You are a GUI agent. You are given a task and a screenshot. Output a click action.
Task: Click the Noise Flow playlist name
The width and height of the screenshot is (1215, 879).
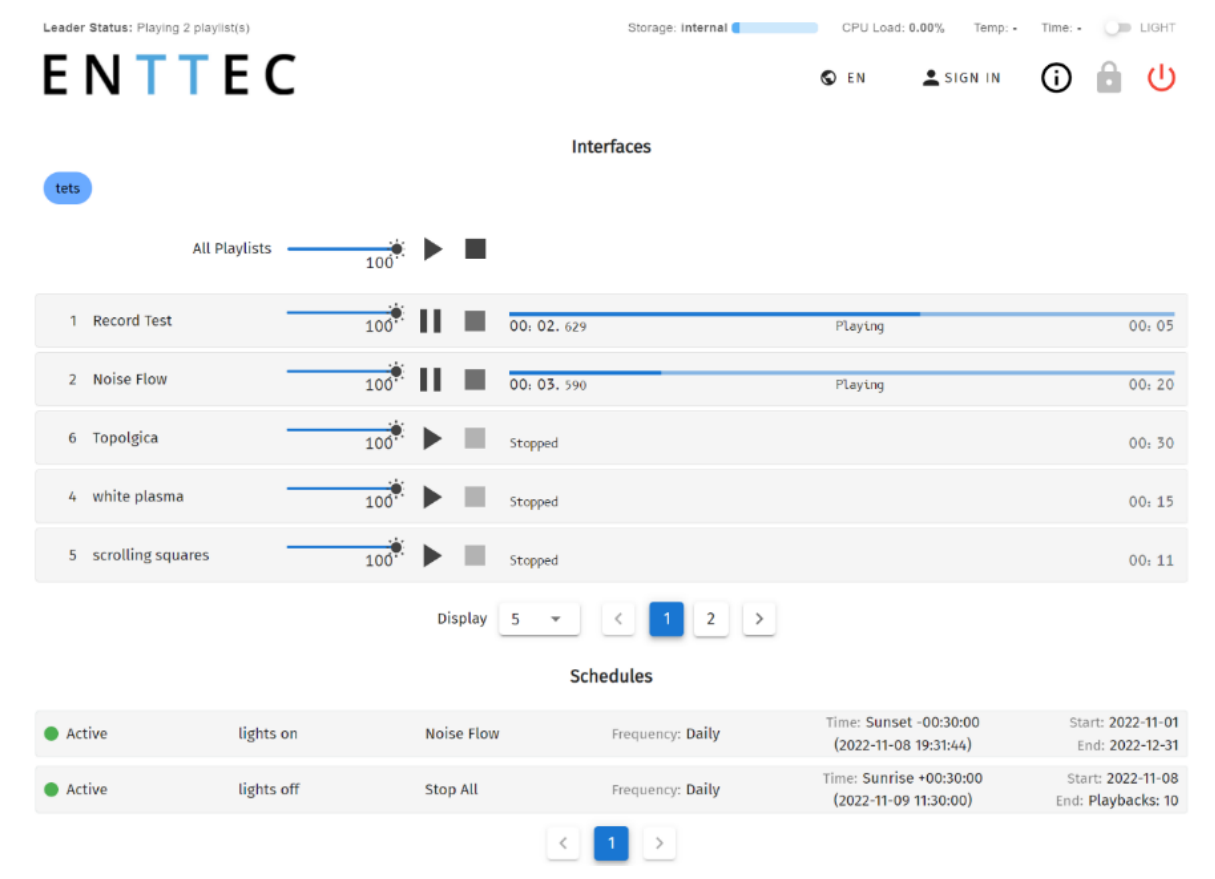pyautogui.click(x=130, y=379)
